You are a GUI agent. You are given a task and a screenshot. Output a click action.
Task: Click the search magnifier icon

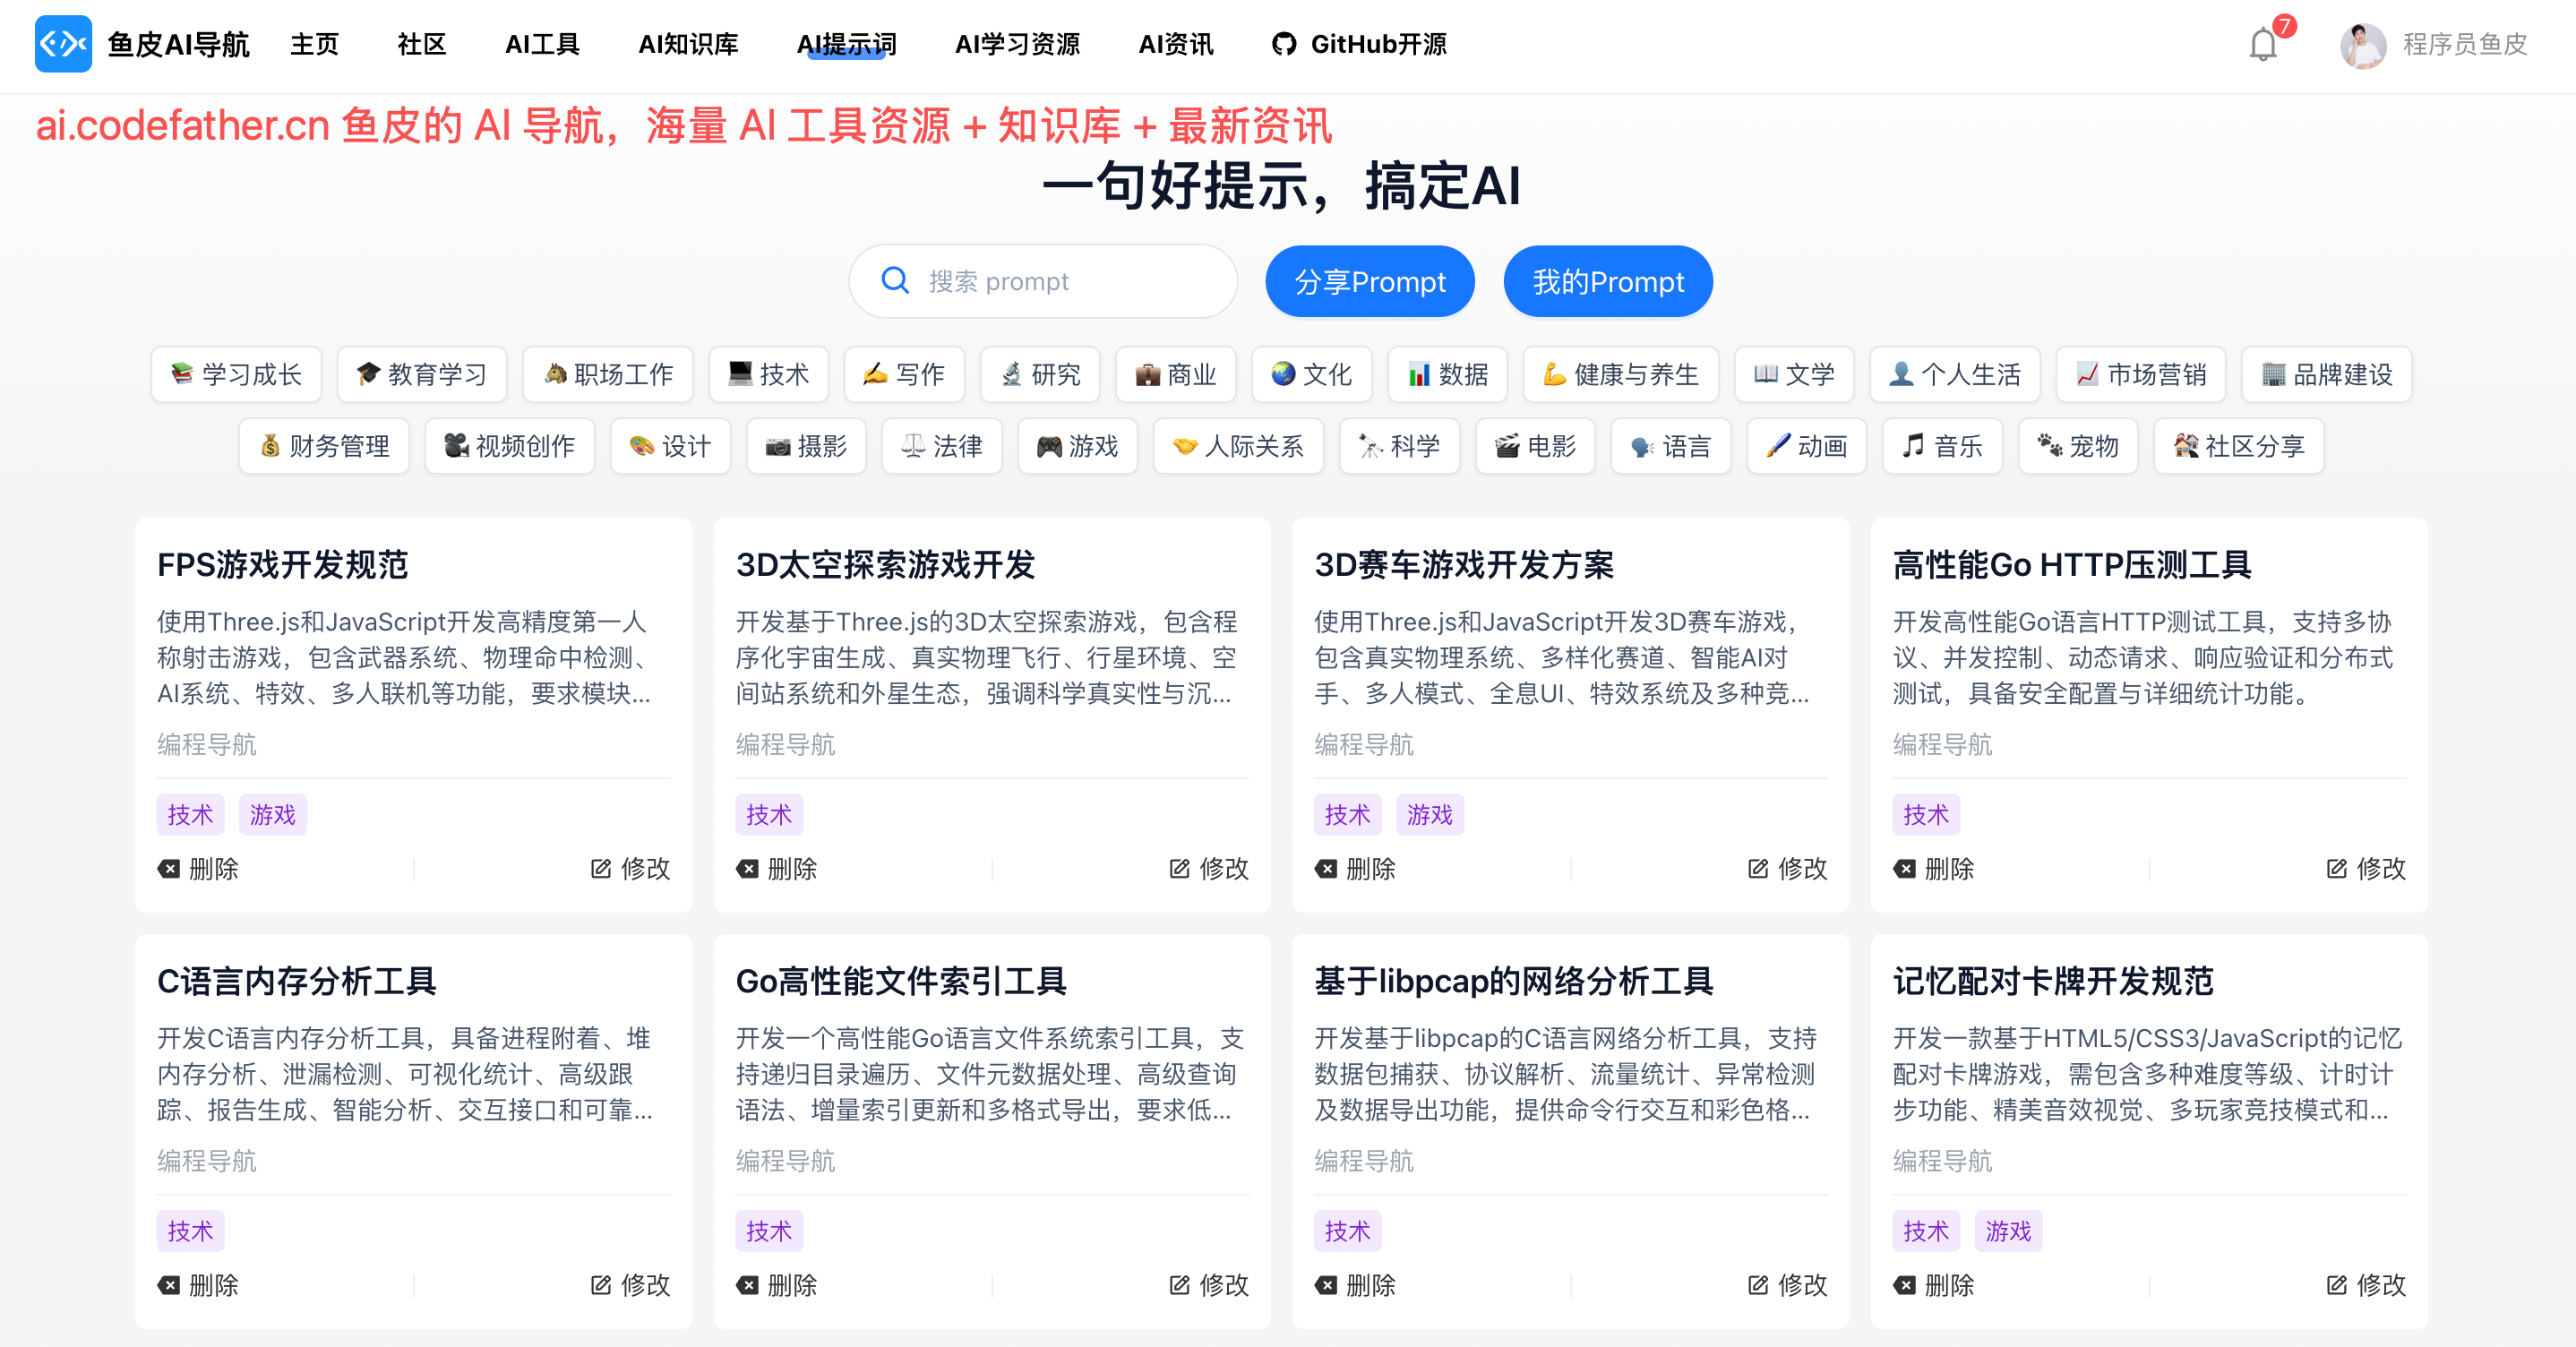895,281
